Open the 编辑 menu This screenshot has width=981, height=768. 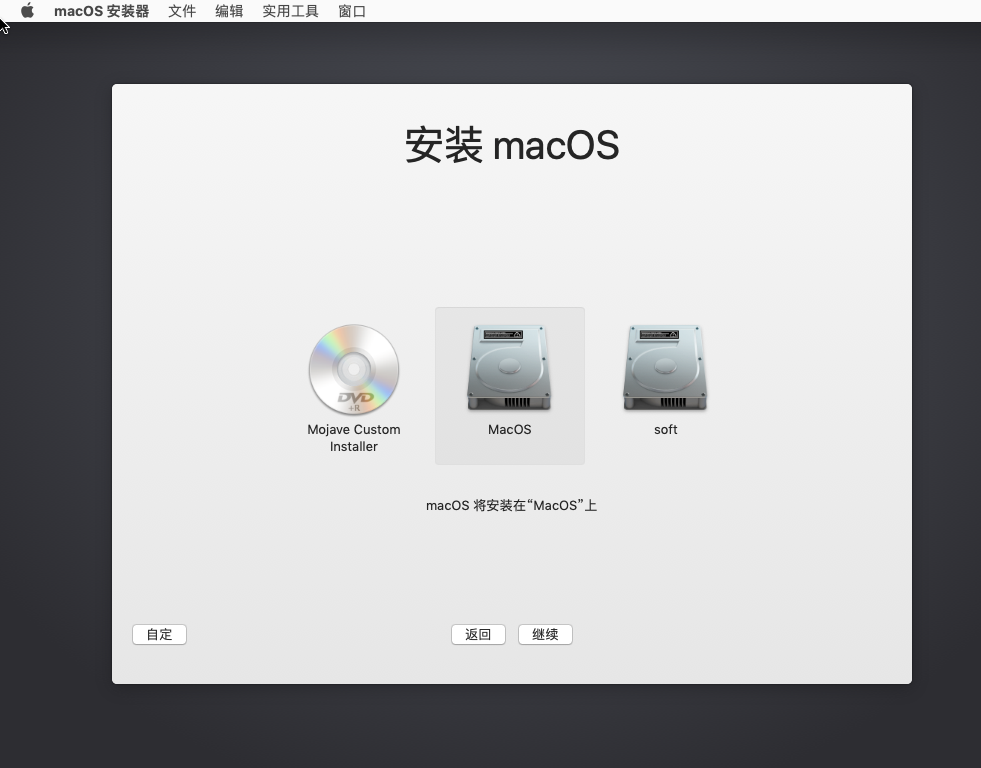pyautogui.click(x=229, y=11)
